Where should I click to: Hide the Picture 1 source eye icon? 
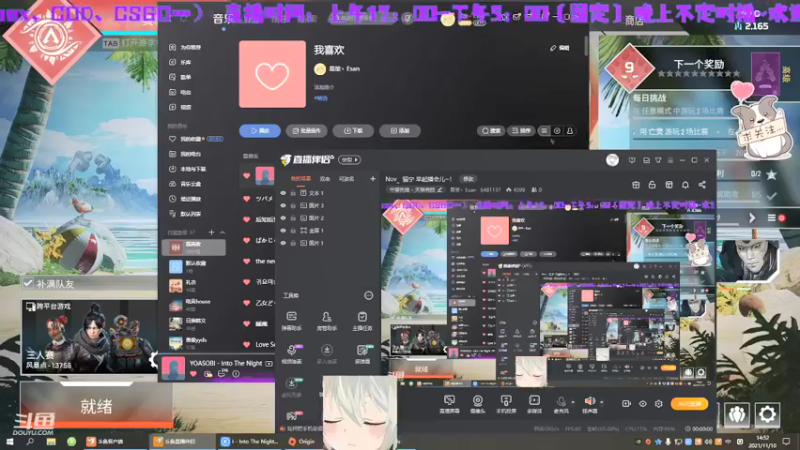pos(283,243)
